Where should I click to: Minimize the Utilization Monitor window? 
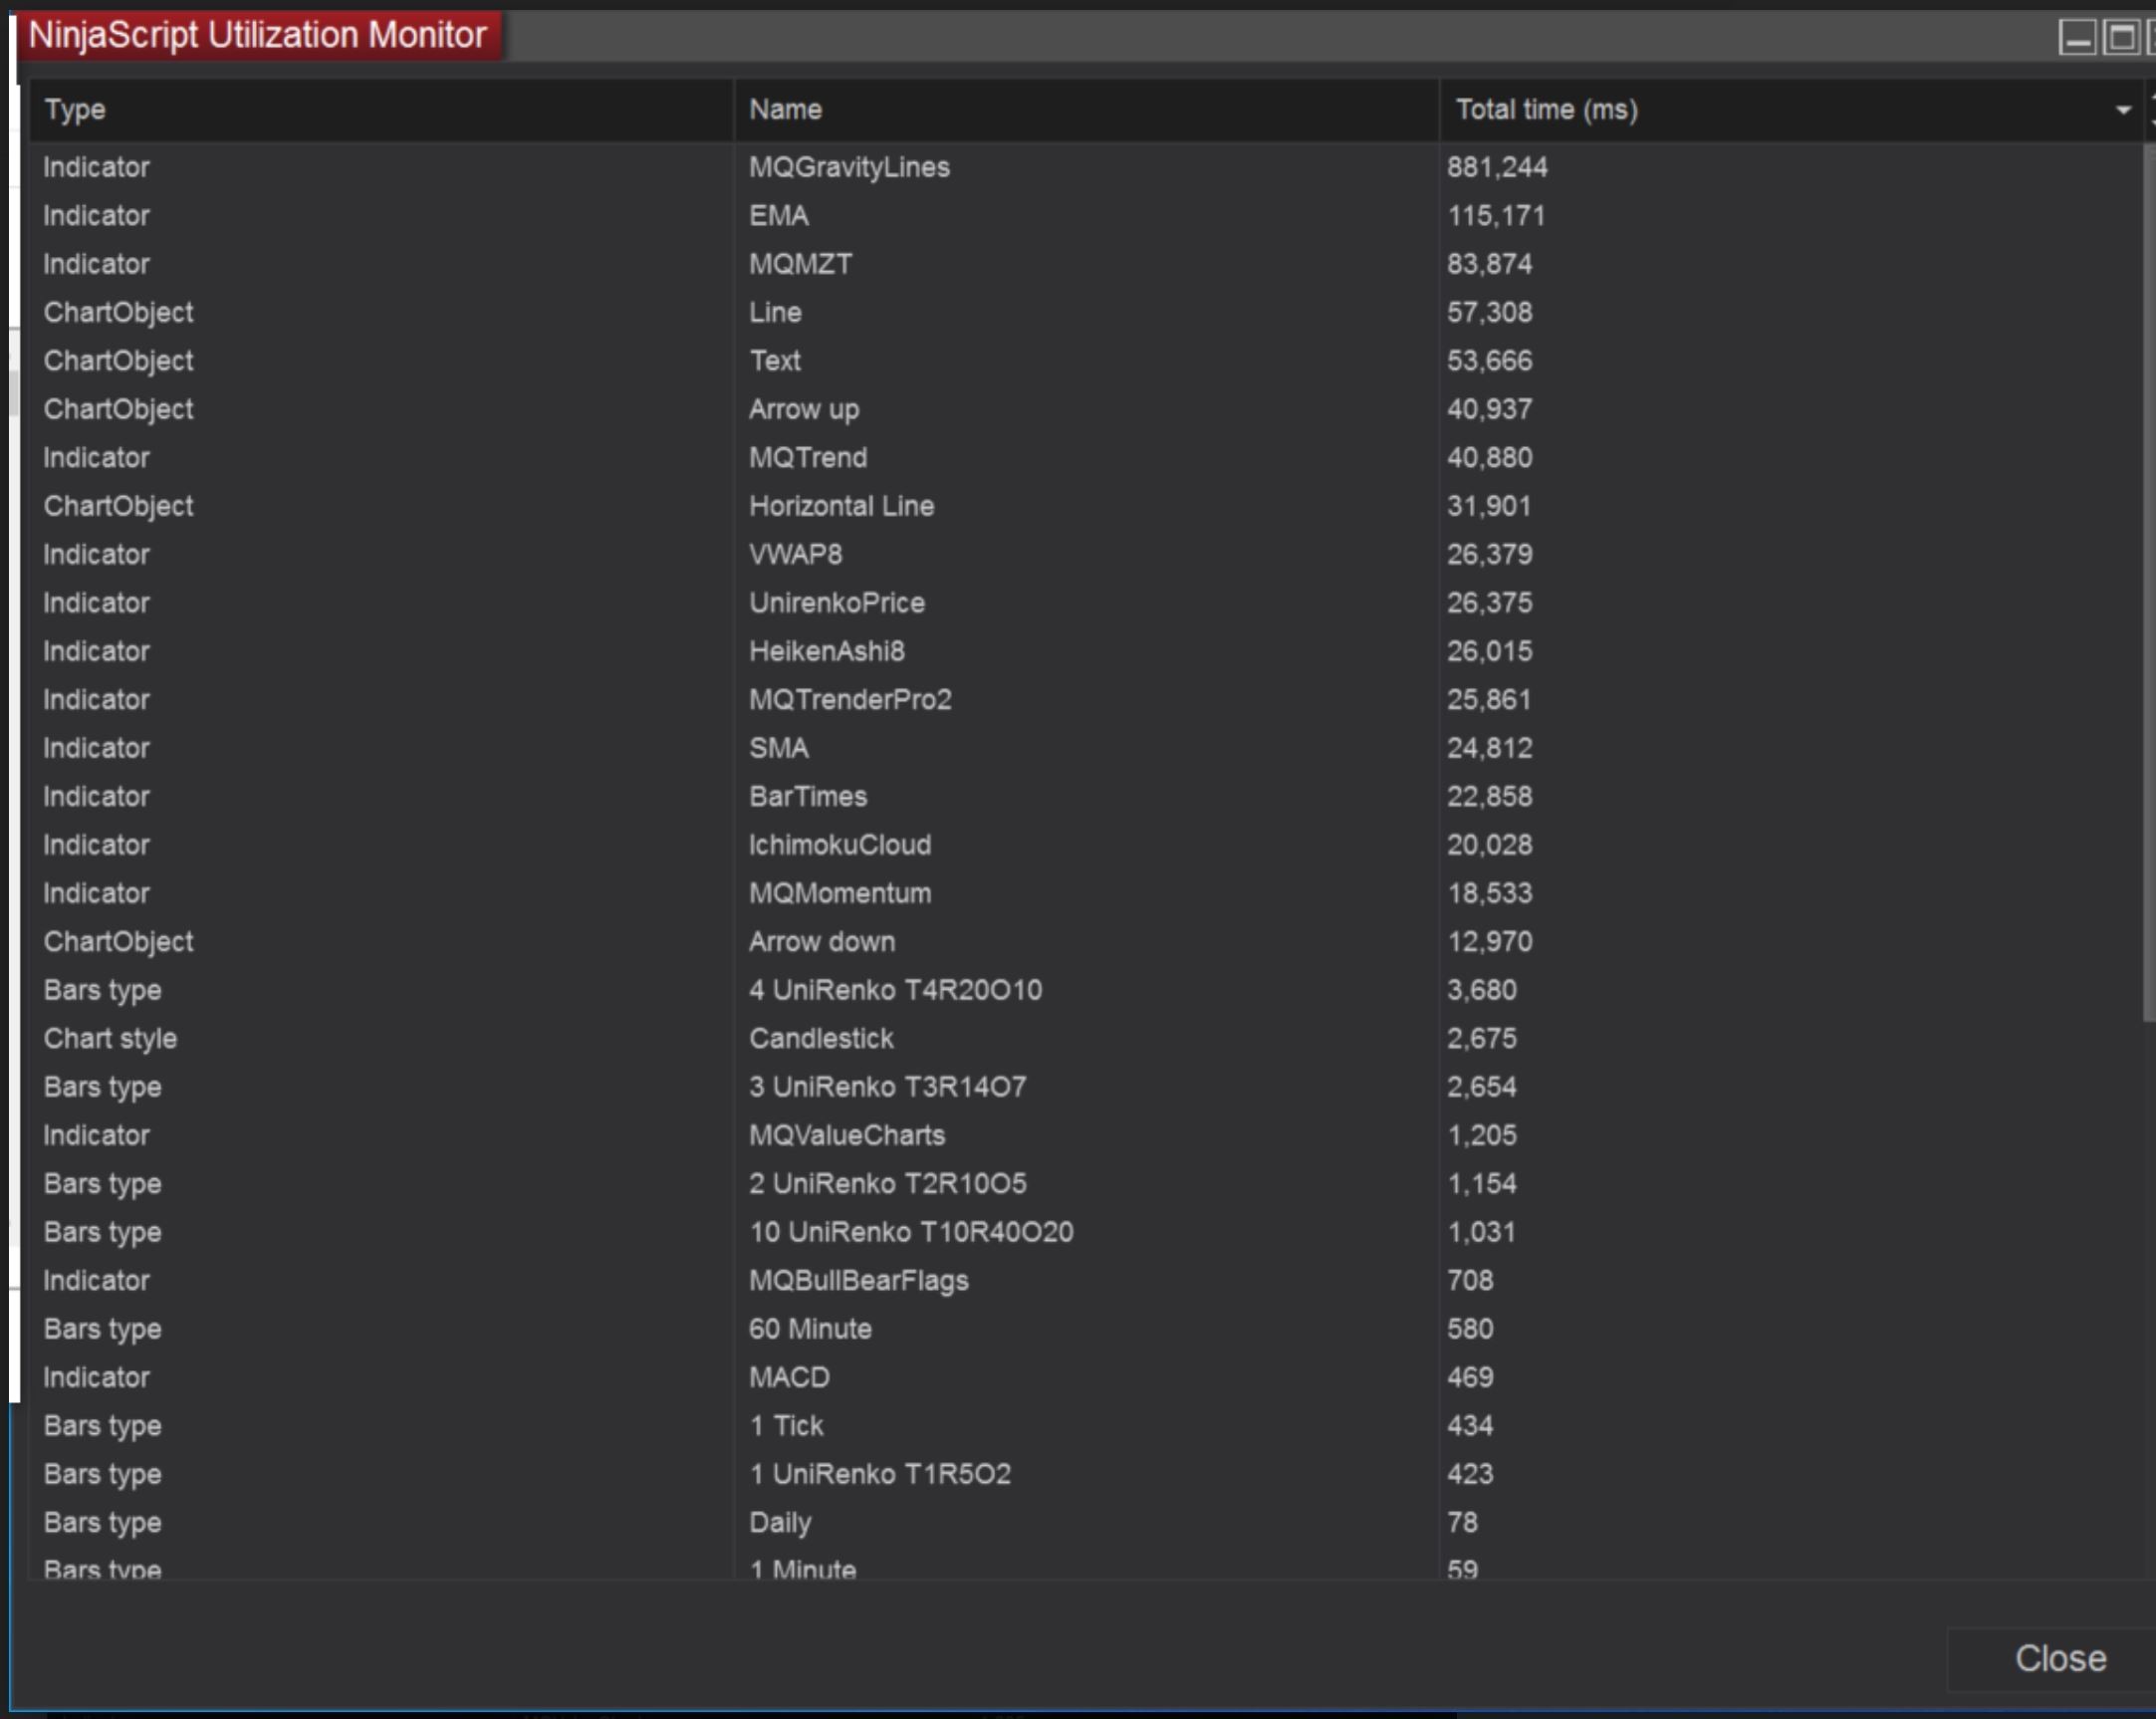(2077, 38)
